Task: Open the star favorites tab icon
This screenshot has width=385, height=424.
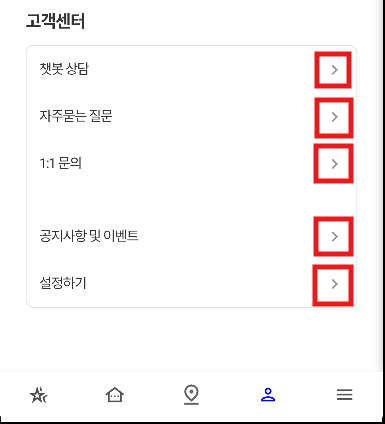Action: 38,395
